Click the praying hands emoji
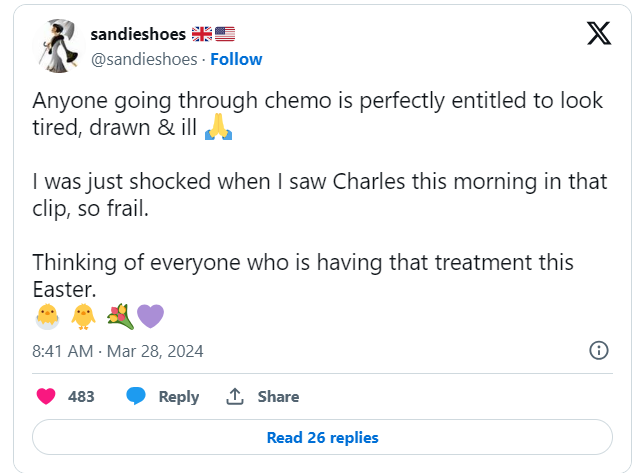 pyautogui.click(x=218, y=128)
